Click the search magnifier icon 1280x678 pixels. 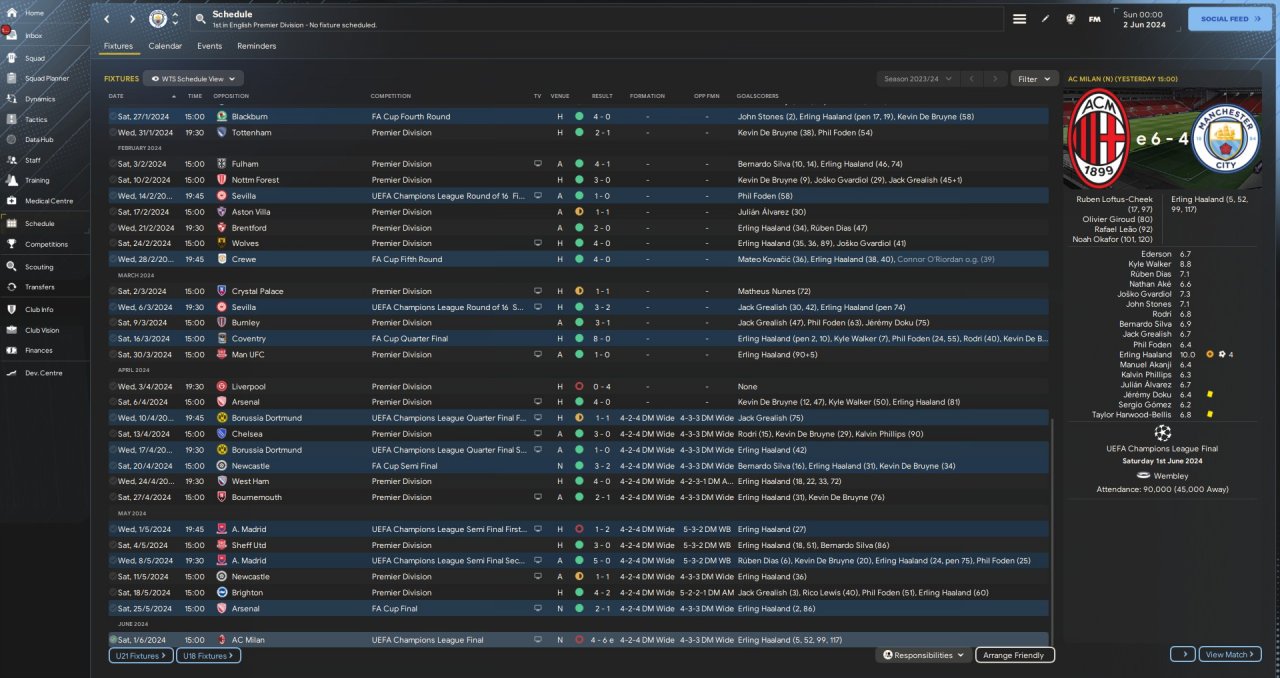(201, 19)
